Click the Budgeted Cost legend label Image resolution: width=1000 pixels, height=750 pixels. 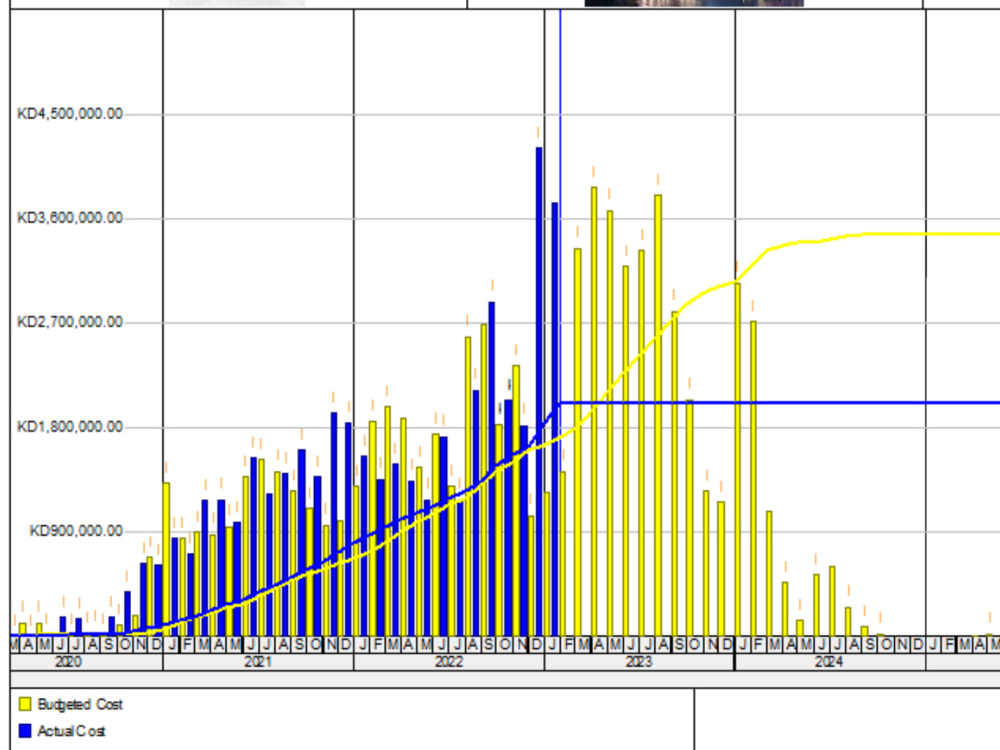(x=80, y=704)
